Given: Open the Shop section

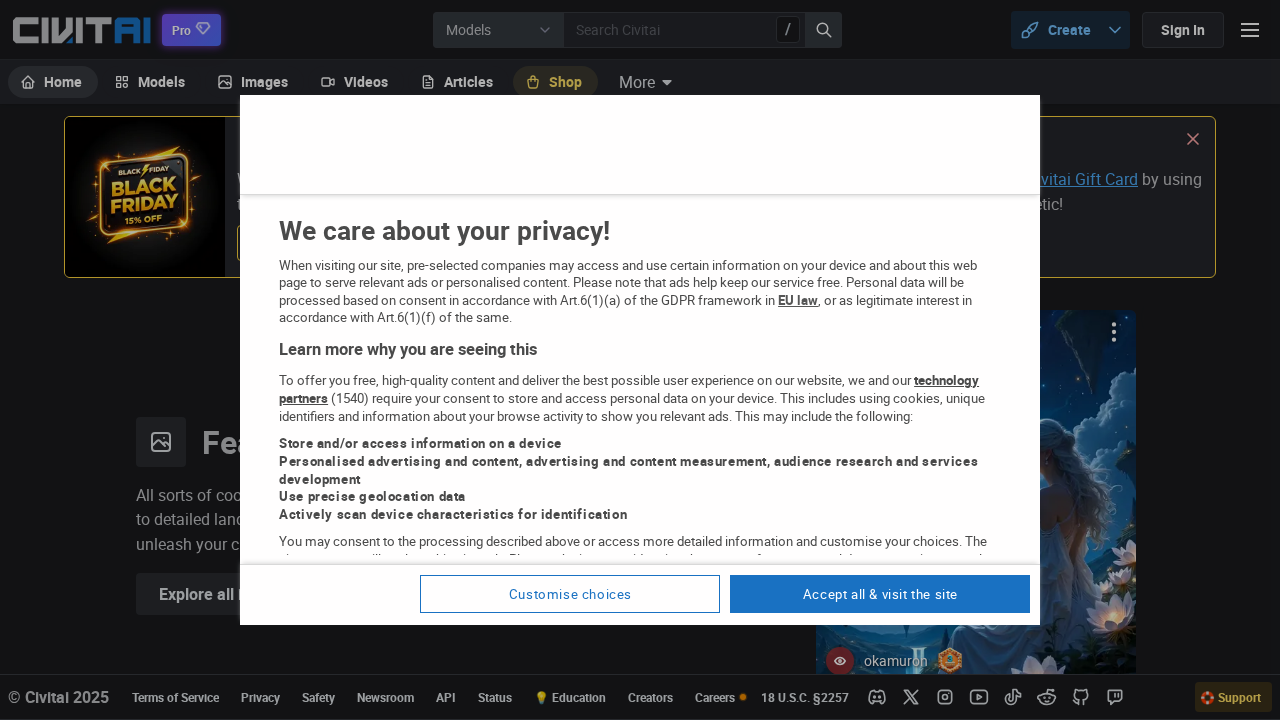Looking at the screenshot, I should pyautogui.click(x=555, y=82).
